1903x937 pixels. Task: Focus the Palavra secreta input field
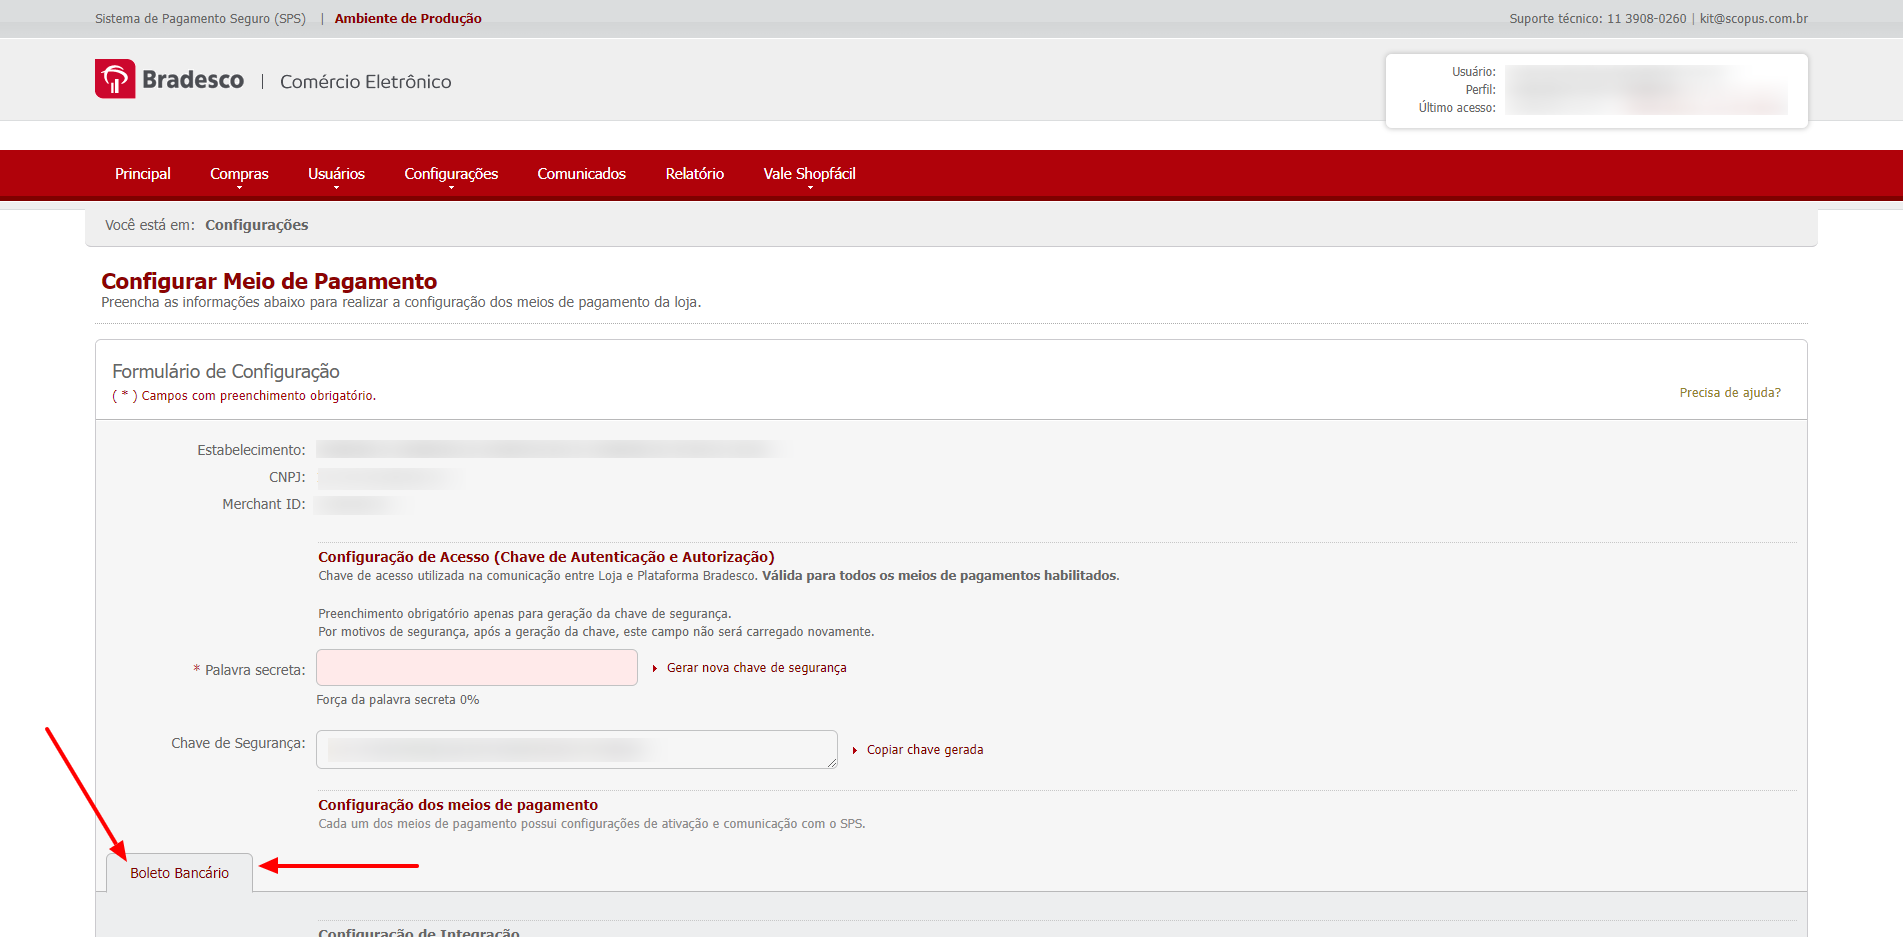pyautogui.click(x=477, y=667)
